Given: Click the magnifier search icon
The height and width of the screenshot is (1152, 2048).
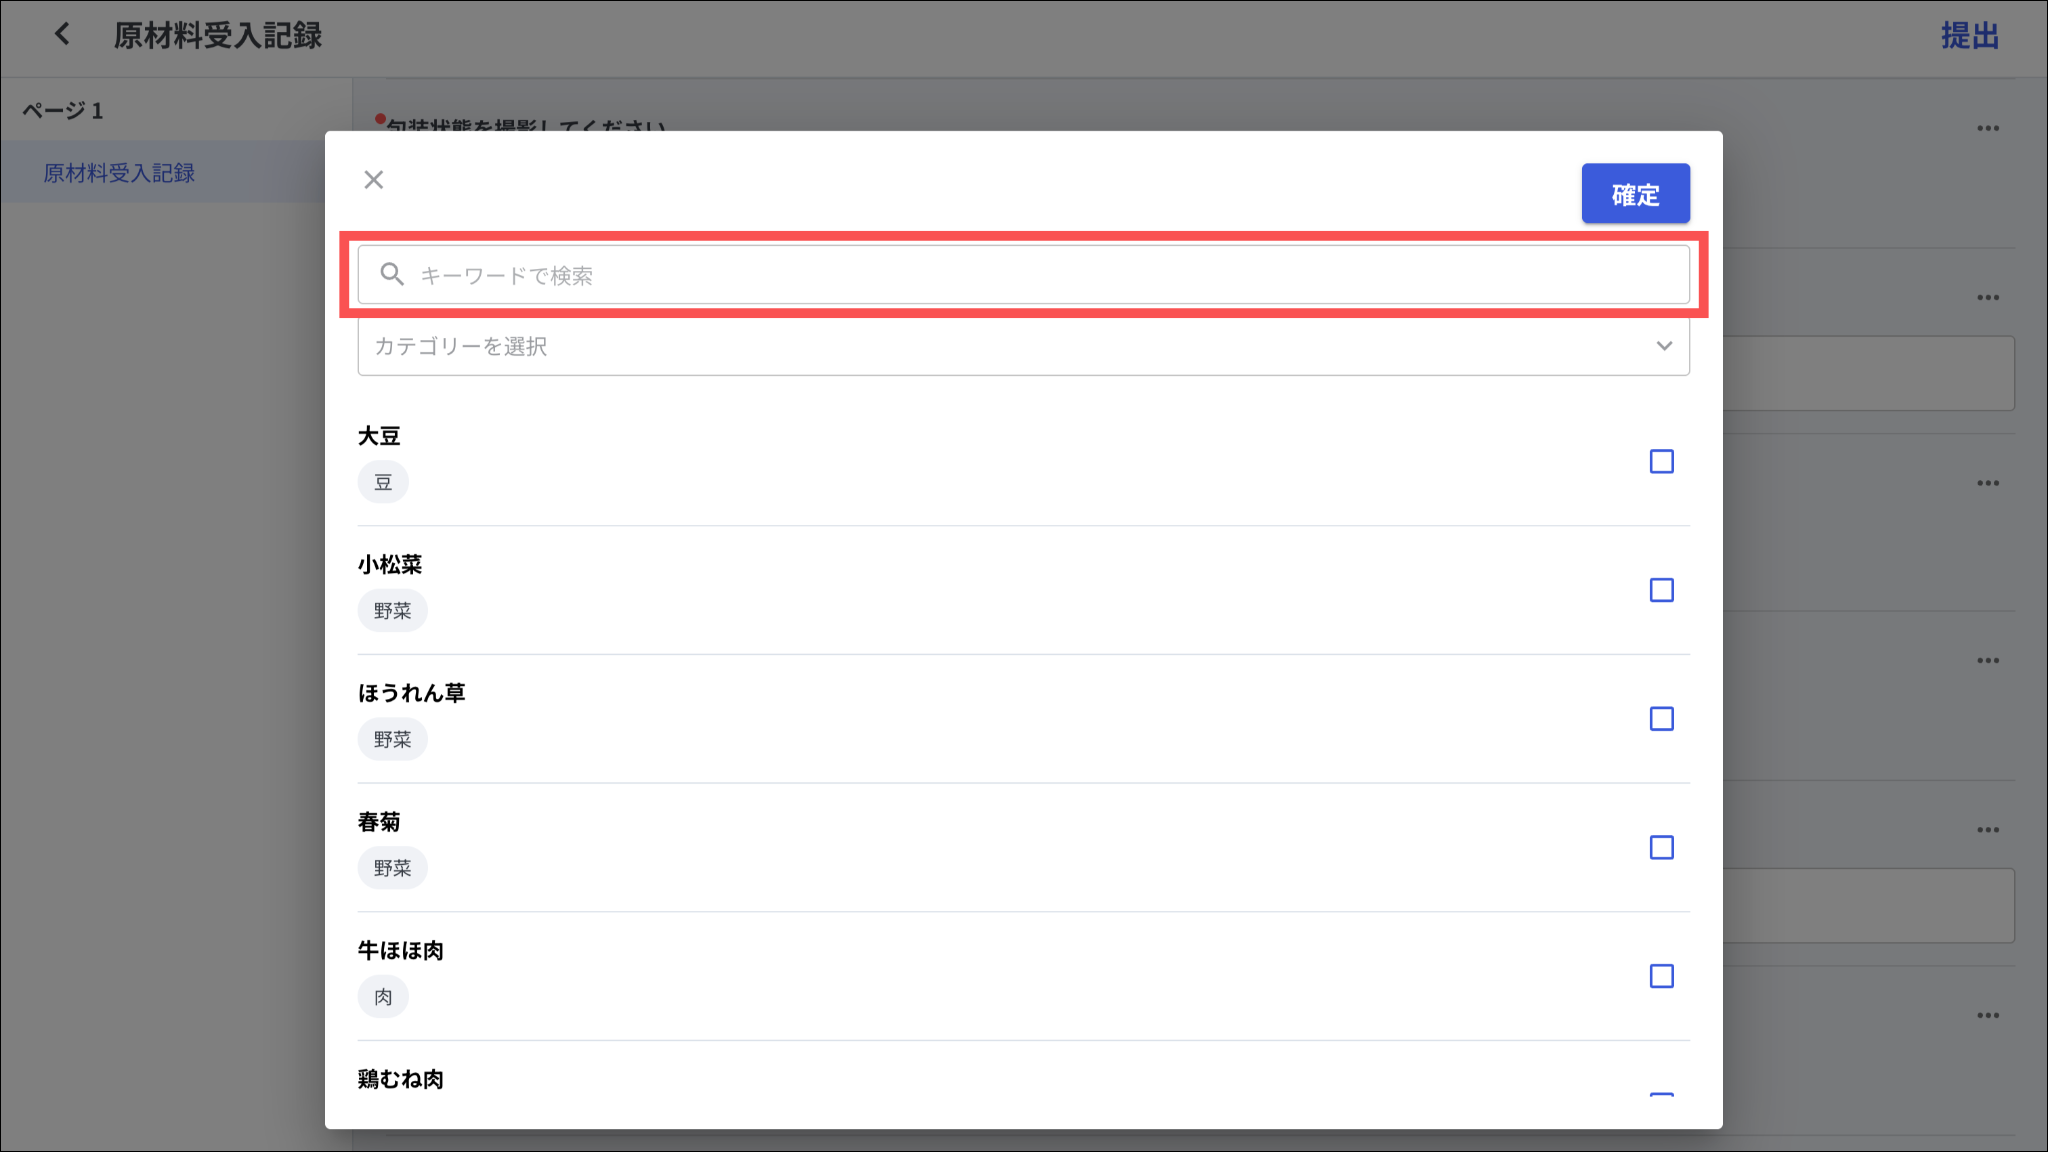Looking at the screenshot, I should click(x=392, y=274).
